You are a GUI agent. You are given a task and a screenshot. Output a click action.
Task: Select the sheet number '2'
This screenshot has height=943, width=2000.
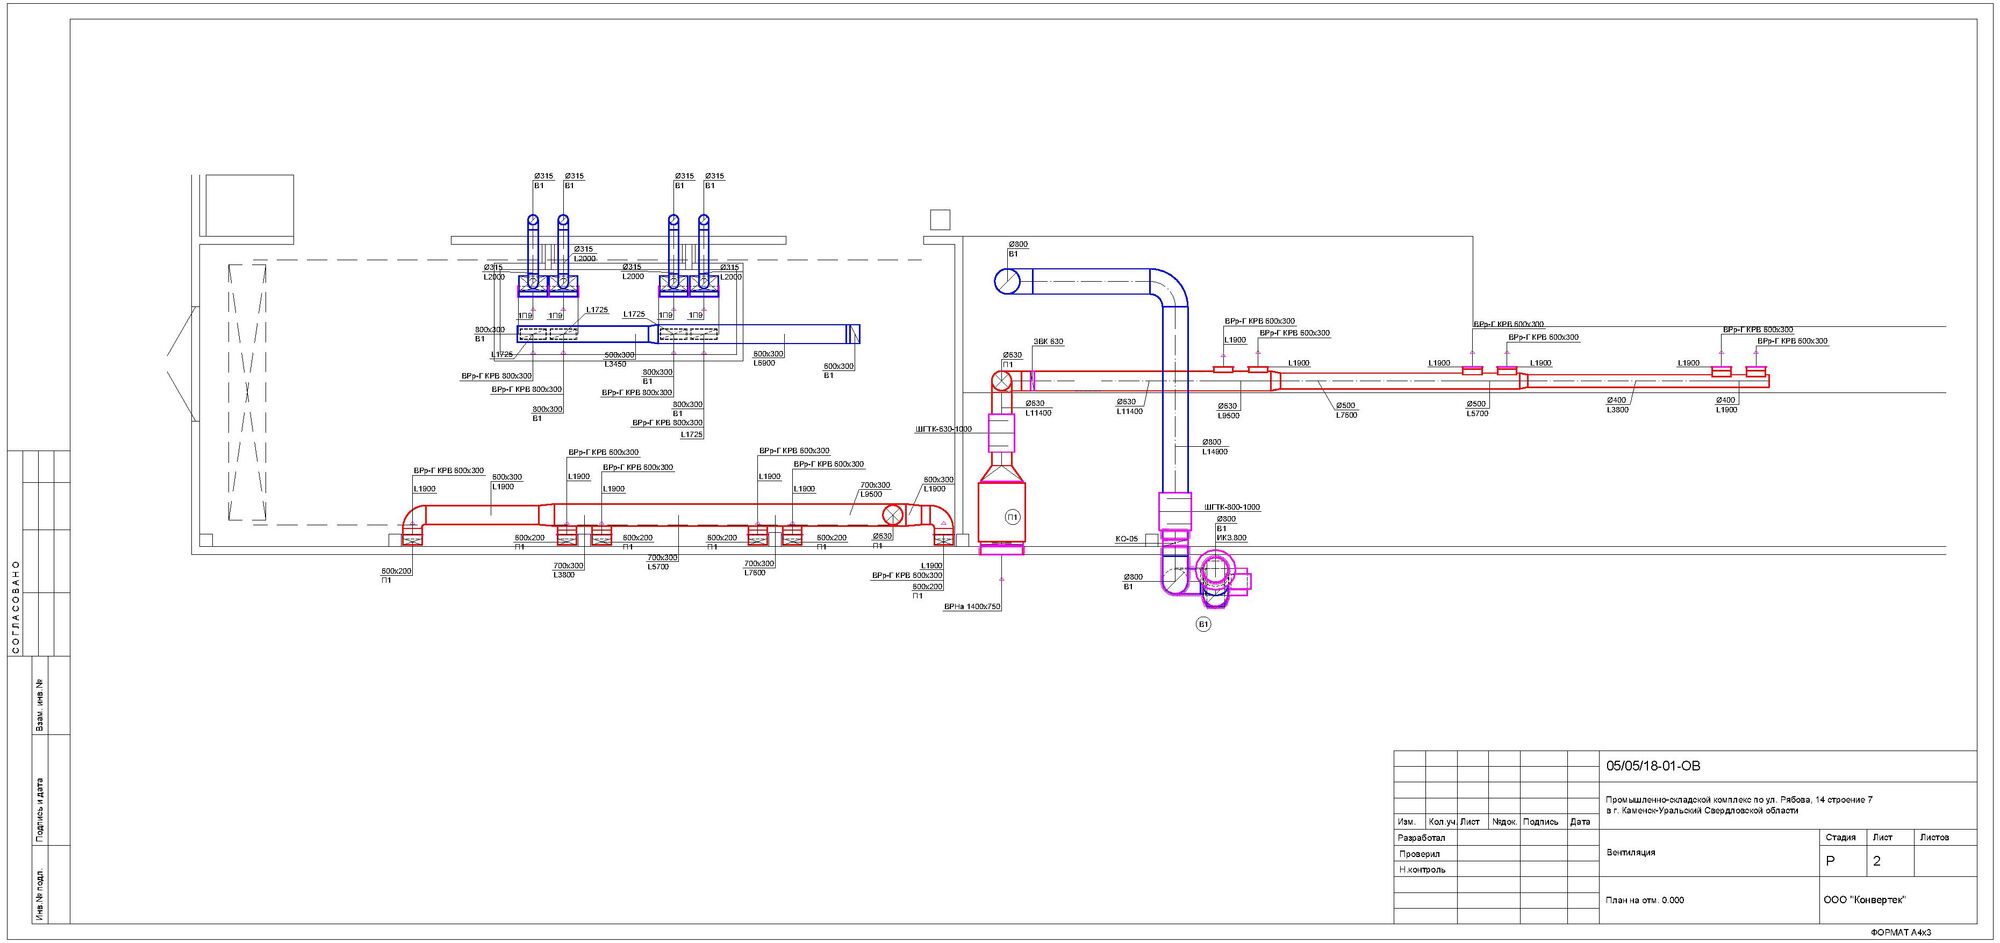(x=1877, y=861)
